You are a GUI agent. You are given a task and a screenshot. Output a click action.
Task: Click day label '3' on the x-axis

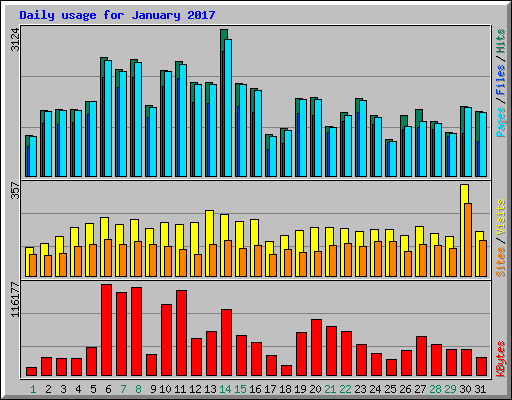(x=63, y=389)
